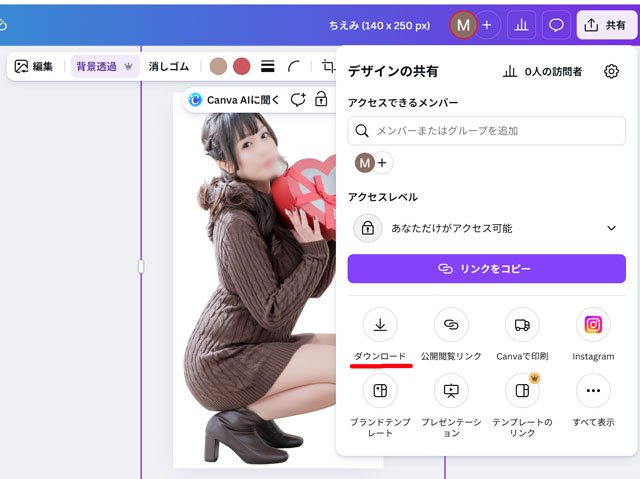Open プレゼンテーション share option

click(x=451, y=390)
